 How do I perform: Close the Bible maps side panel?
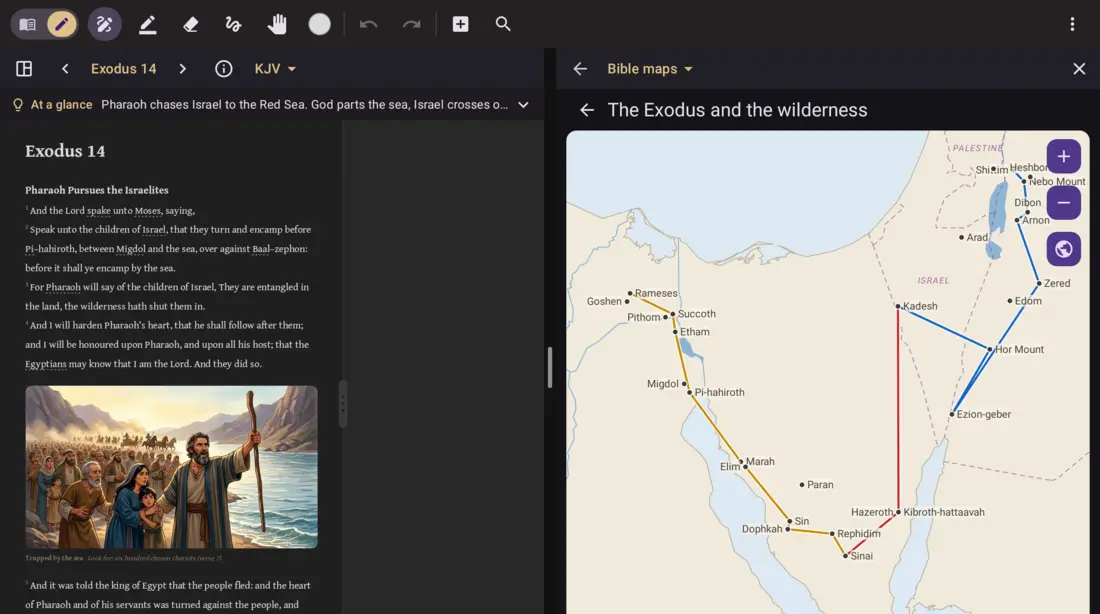click(x=1079, y=69)
